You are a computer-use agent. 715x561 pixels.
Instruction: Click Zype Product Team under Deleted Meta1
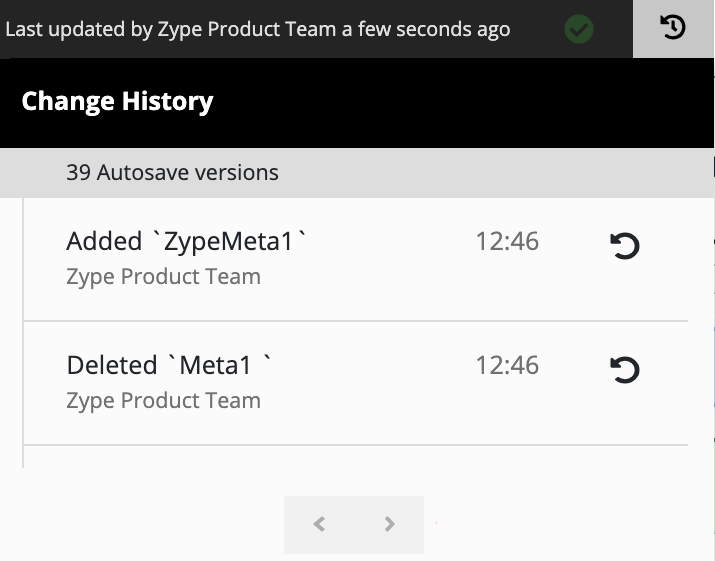click(163, 400)
